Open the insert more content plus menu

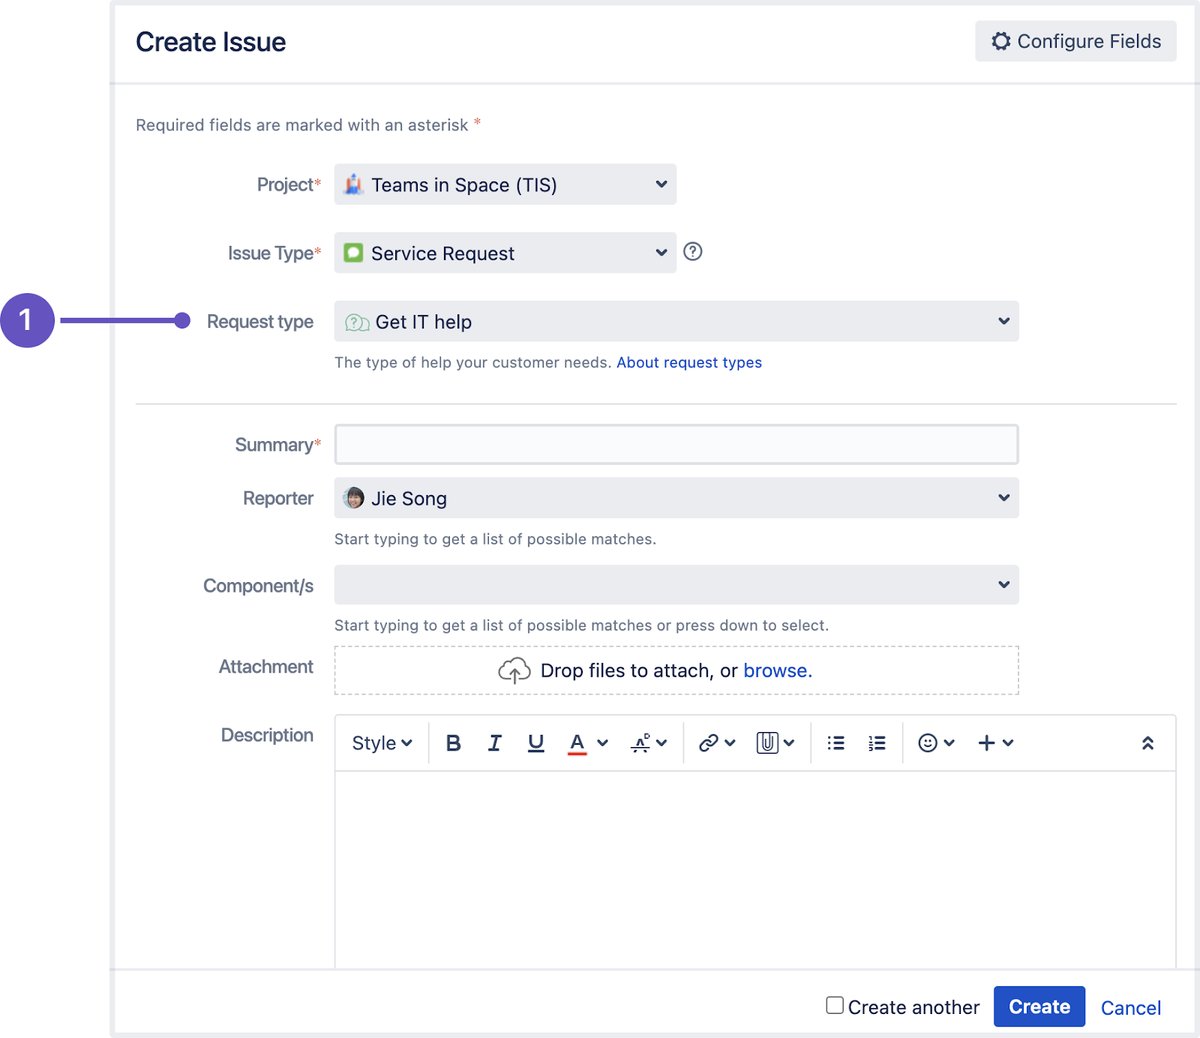tap(990, 742)
